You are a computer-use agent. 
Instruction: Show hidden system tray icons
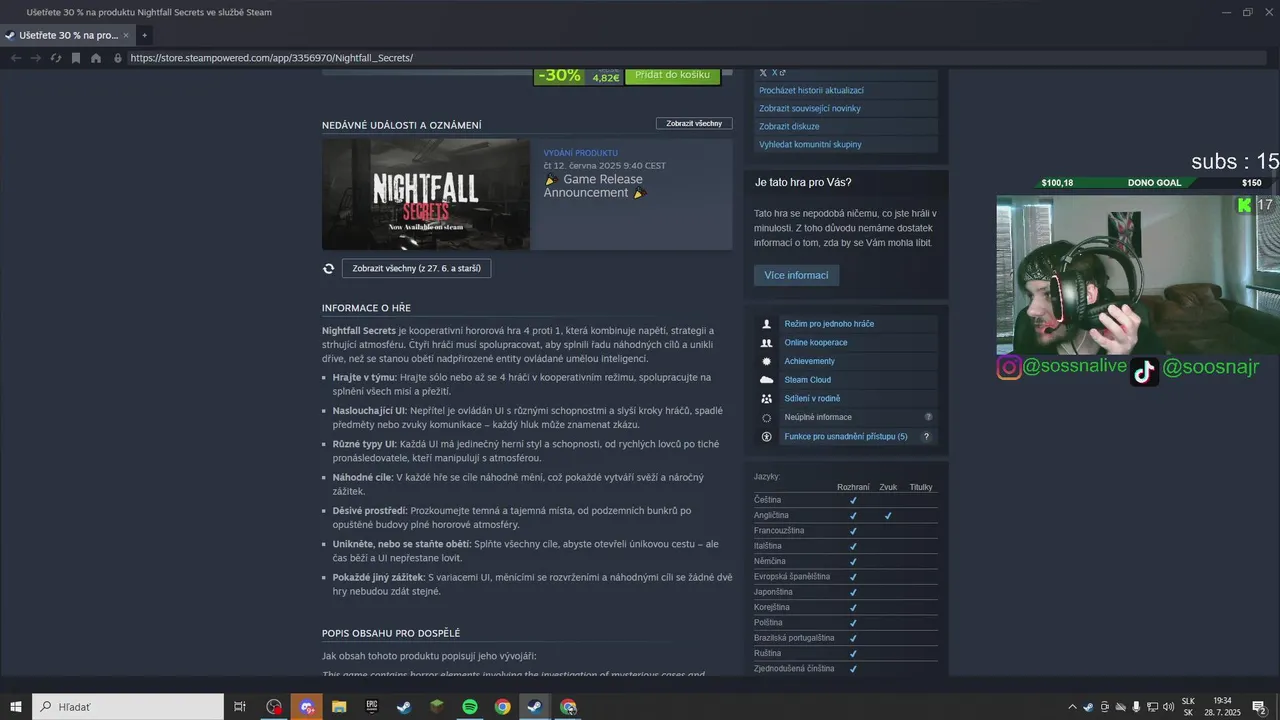pos(1072,707)
